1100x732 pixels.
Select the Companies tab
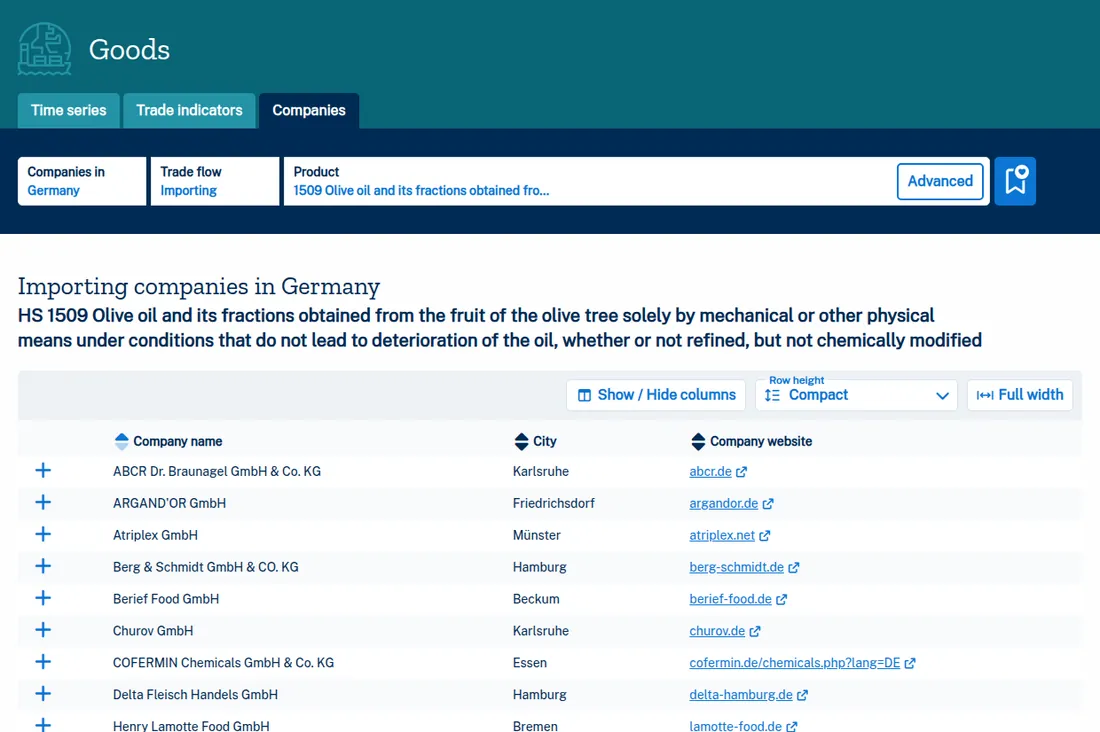tap(309, 111)
